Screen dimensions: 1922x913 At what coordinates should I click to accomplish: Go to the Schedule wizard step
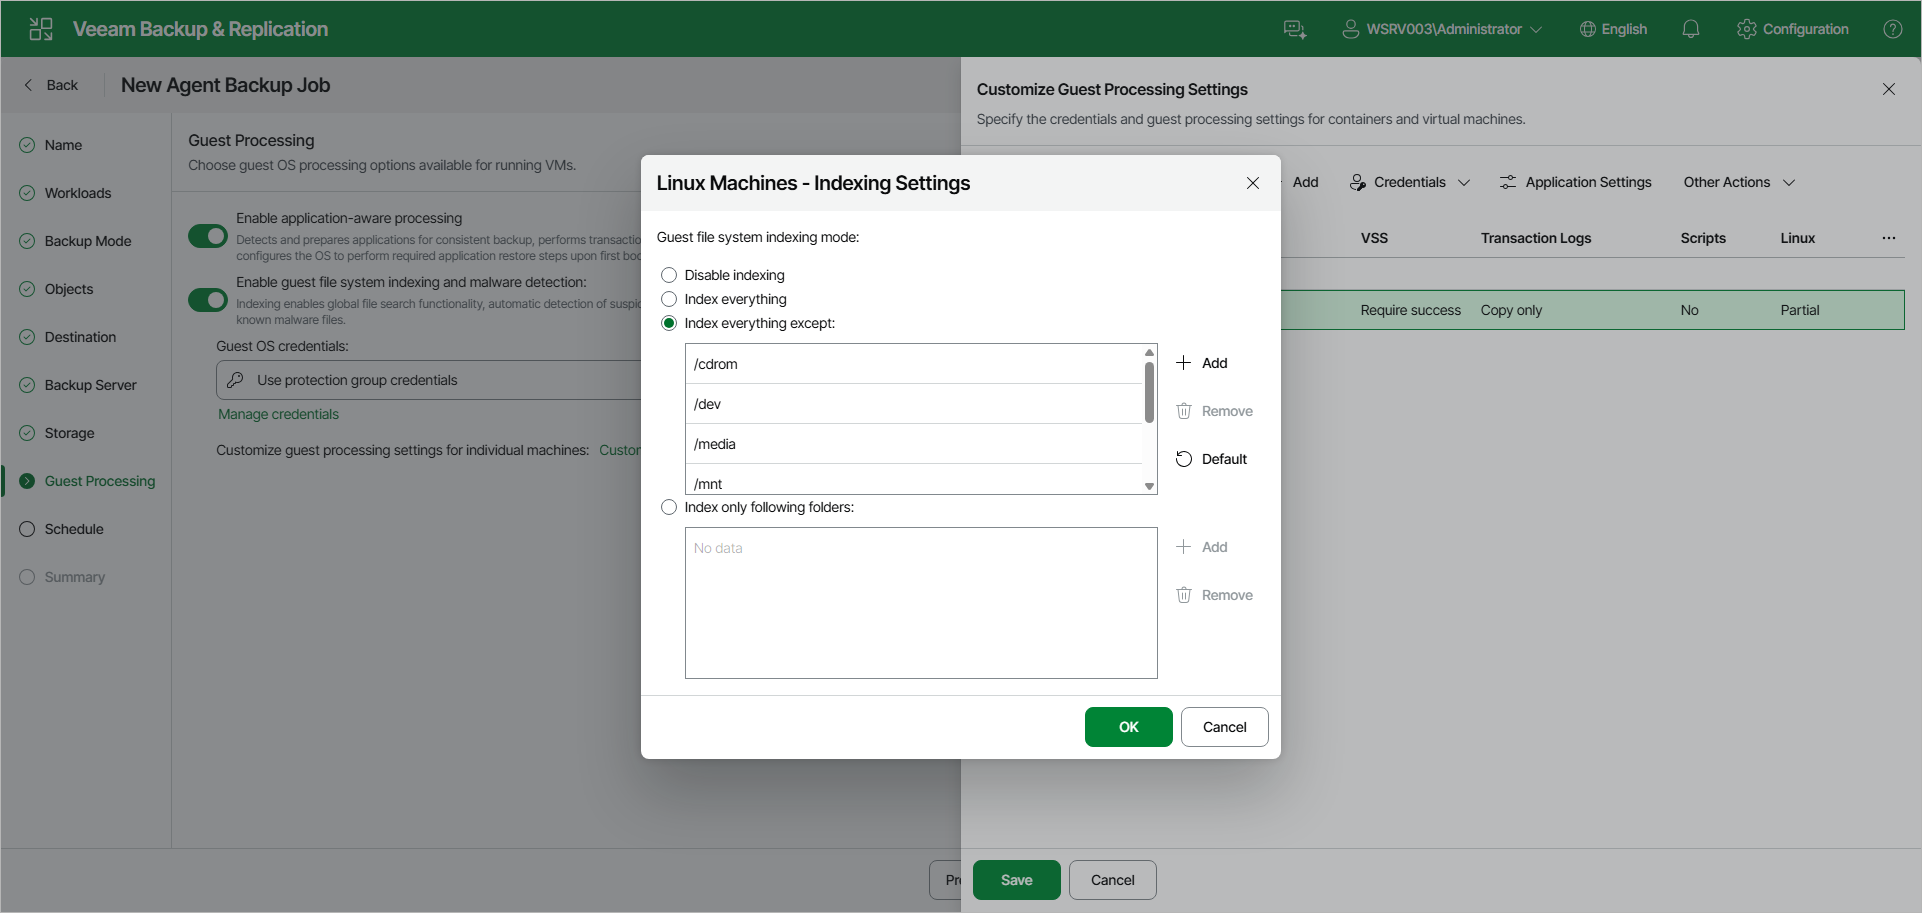click(74, 529)
